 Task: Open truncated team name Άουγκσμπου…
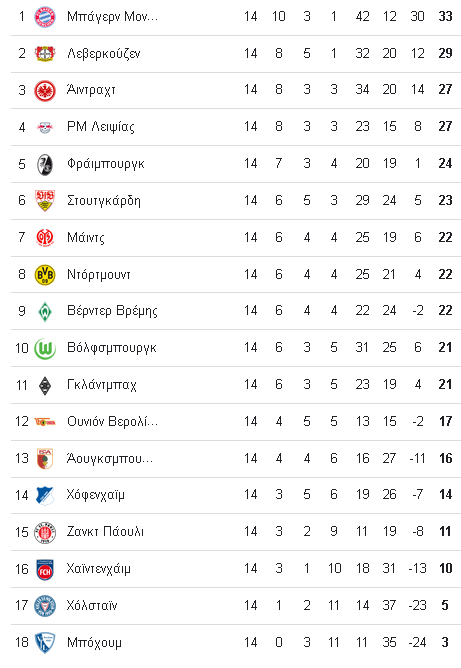109,458
